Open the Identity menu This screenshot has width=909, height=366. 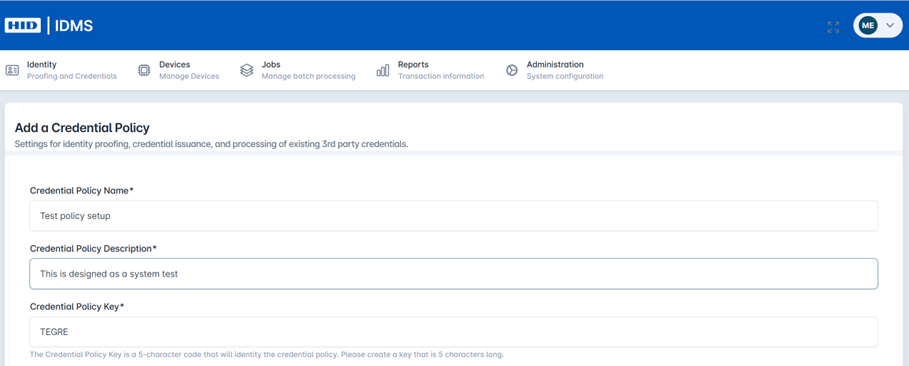[x=61, y=70]
